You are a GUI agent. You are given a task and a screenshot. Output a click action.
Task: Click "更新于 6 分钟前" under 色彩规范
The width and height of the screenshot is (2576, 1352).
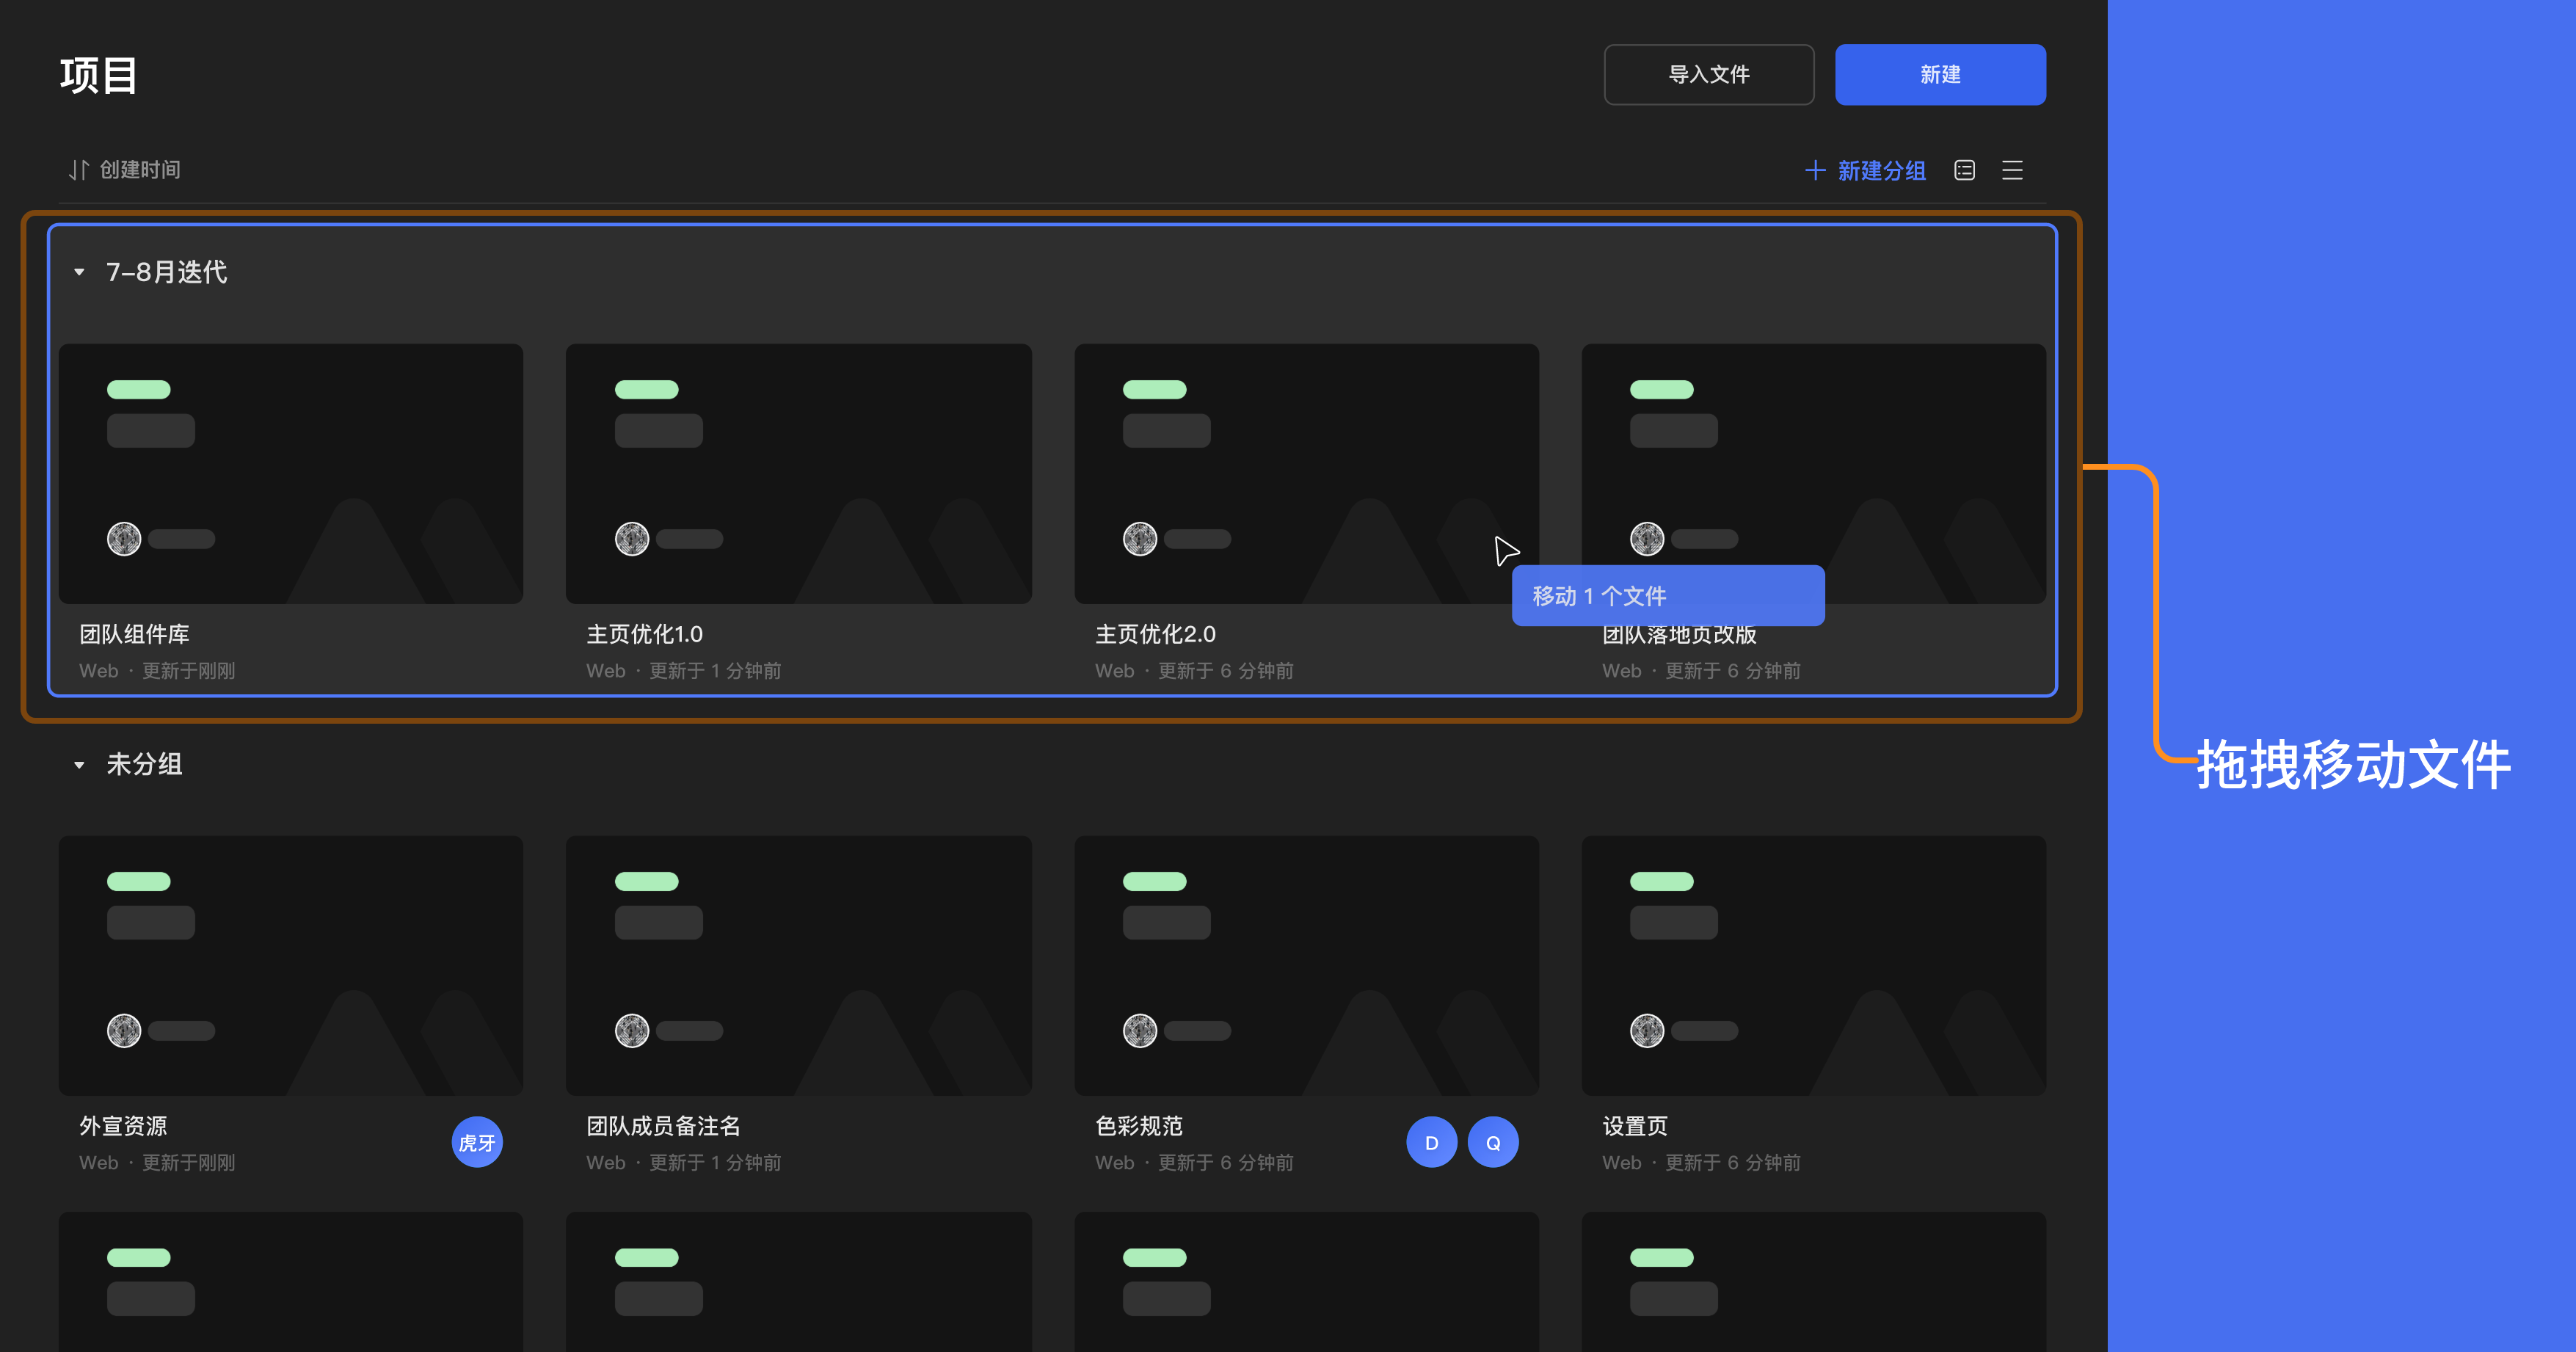pos(1226,1163)
